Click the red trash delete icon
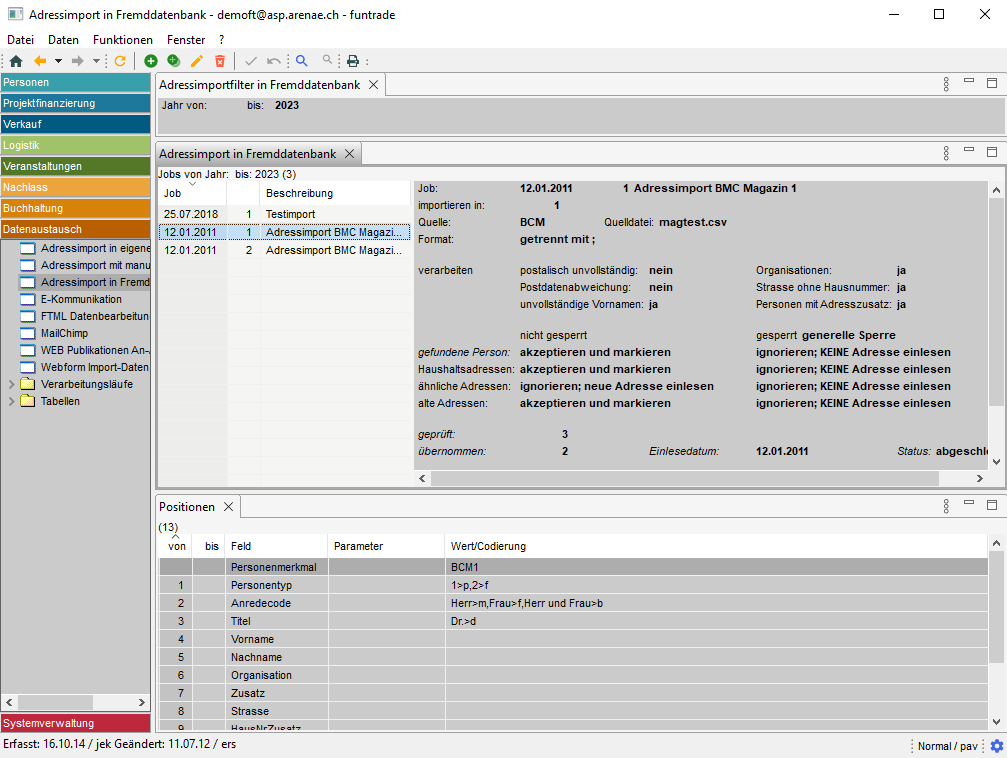 [220, 61]
